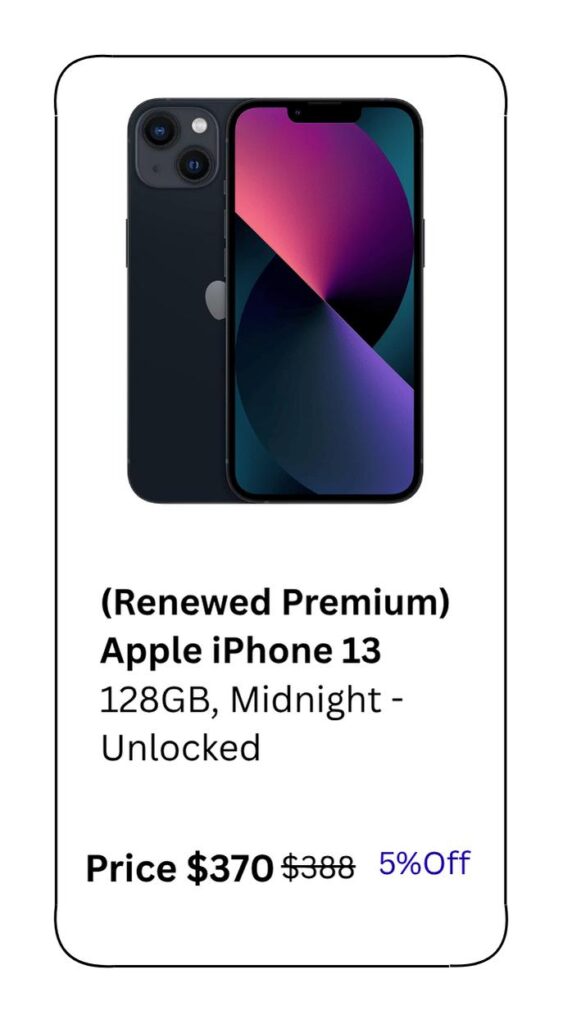Click the "128GB, Midnight -" description line

252,701
